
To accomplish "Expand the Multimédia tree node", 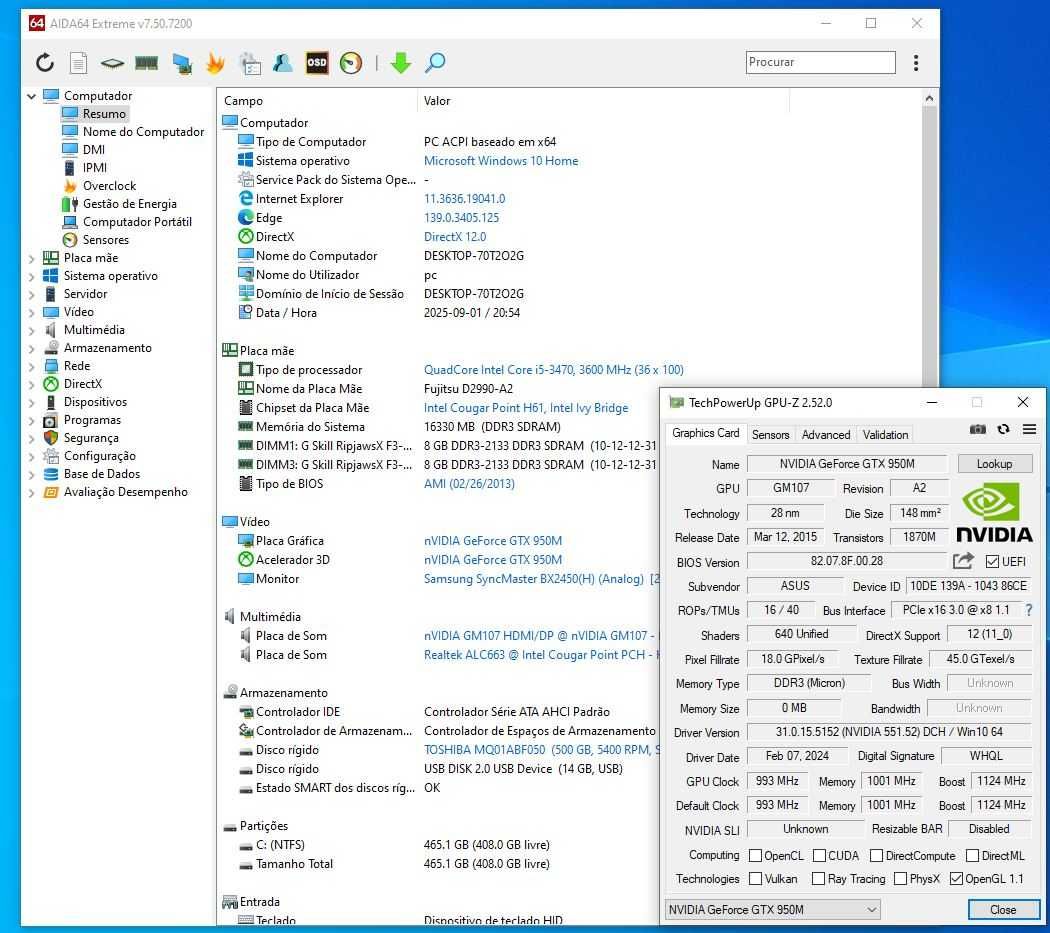I will [x=31, y=330].
